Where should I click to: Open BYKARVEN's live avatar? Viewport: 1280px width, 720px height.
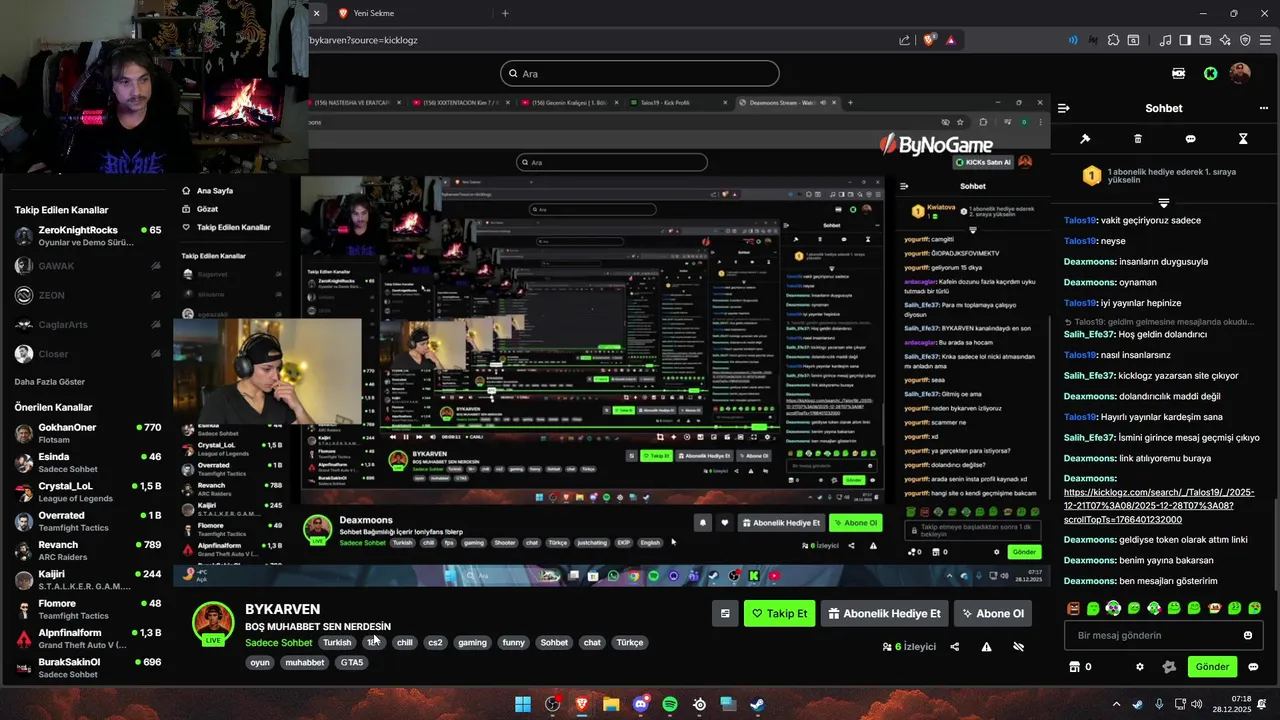click(x=213, y=624)
